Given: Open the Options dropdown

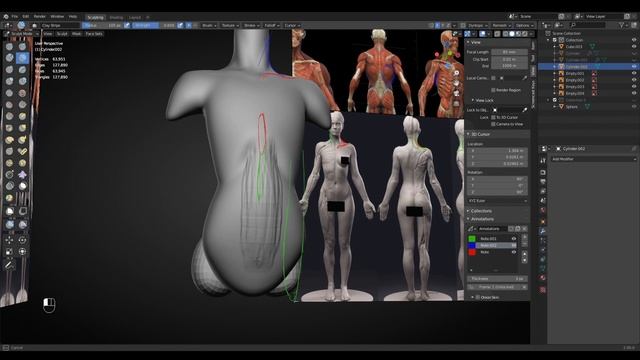Looking at the screenshot, I should point(524,25).
